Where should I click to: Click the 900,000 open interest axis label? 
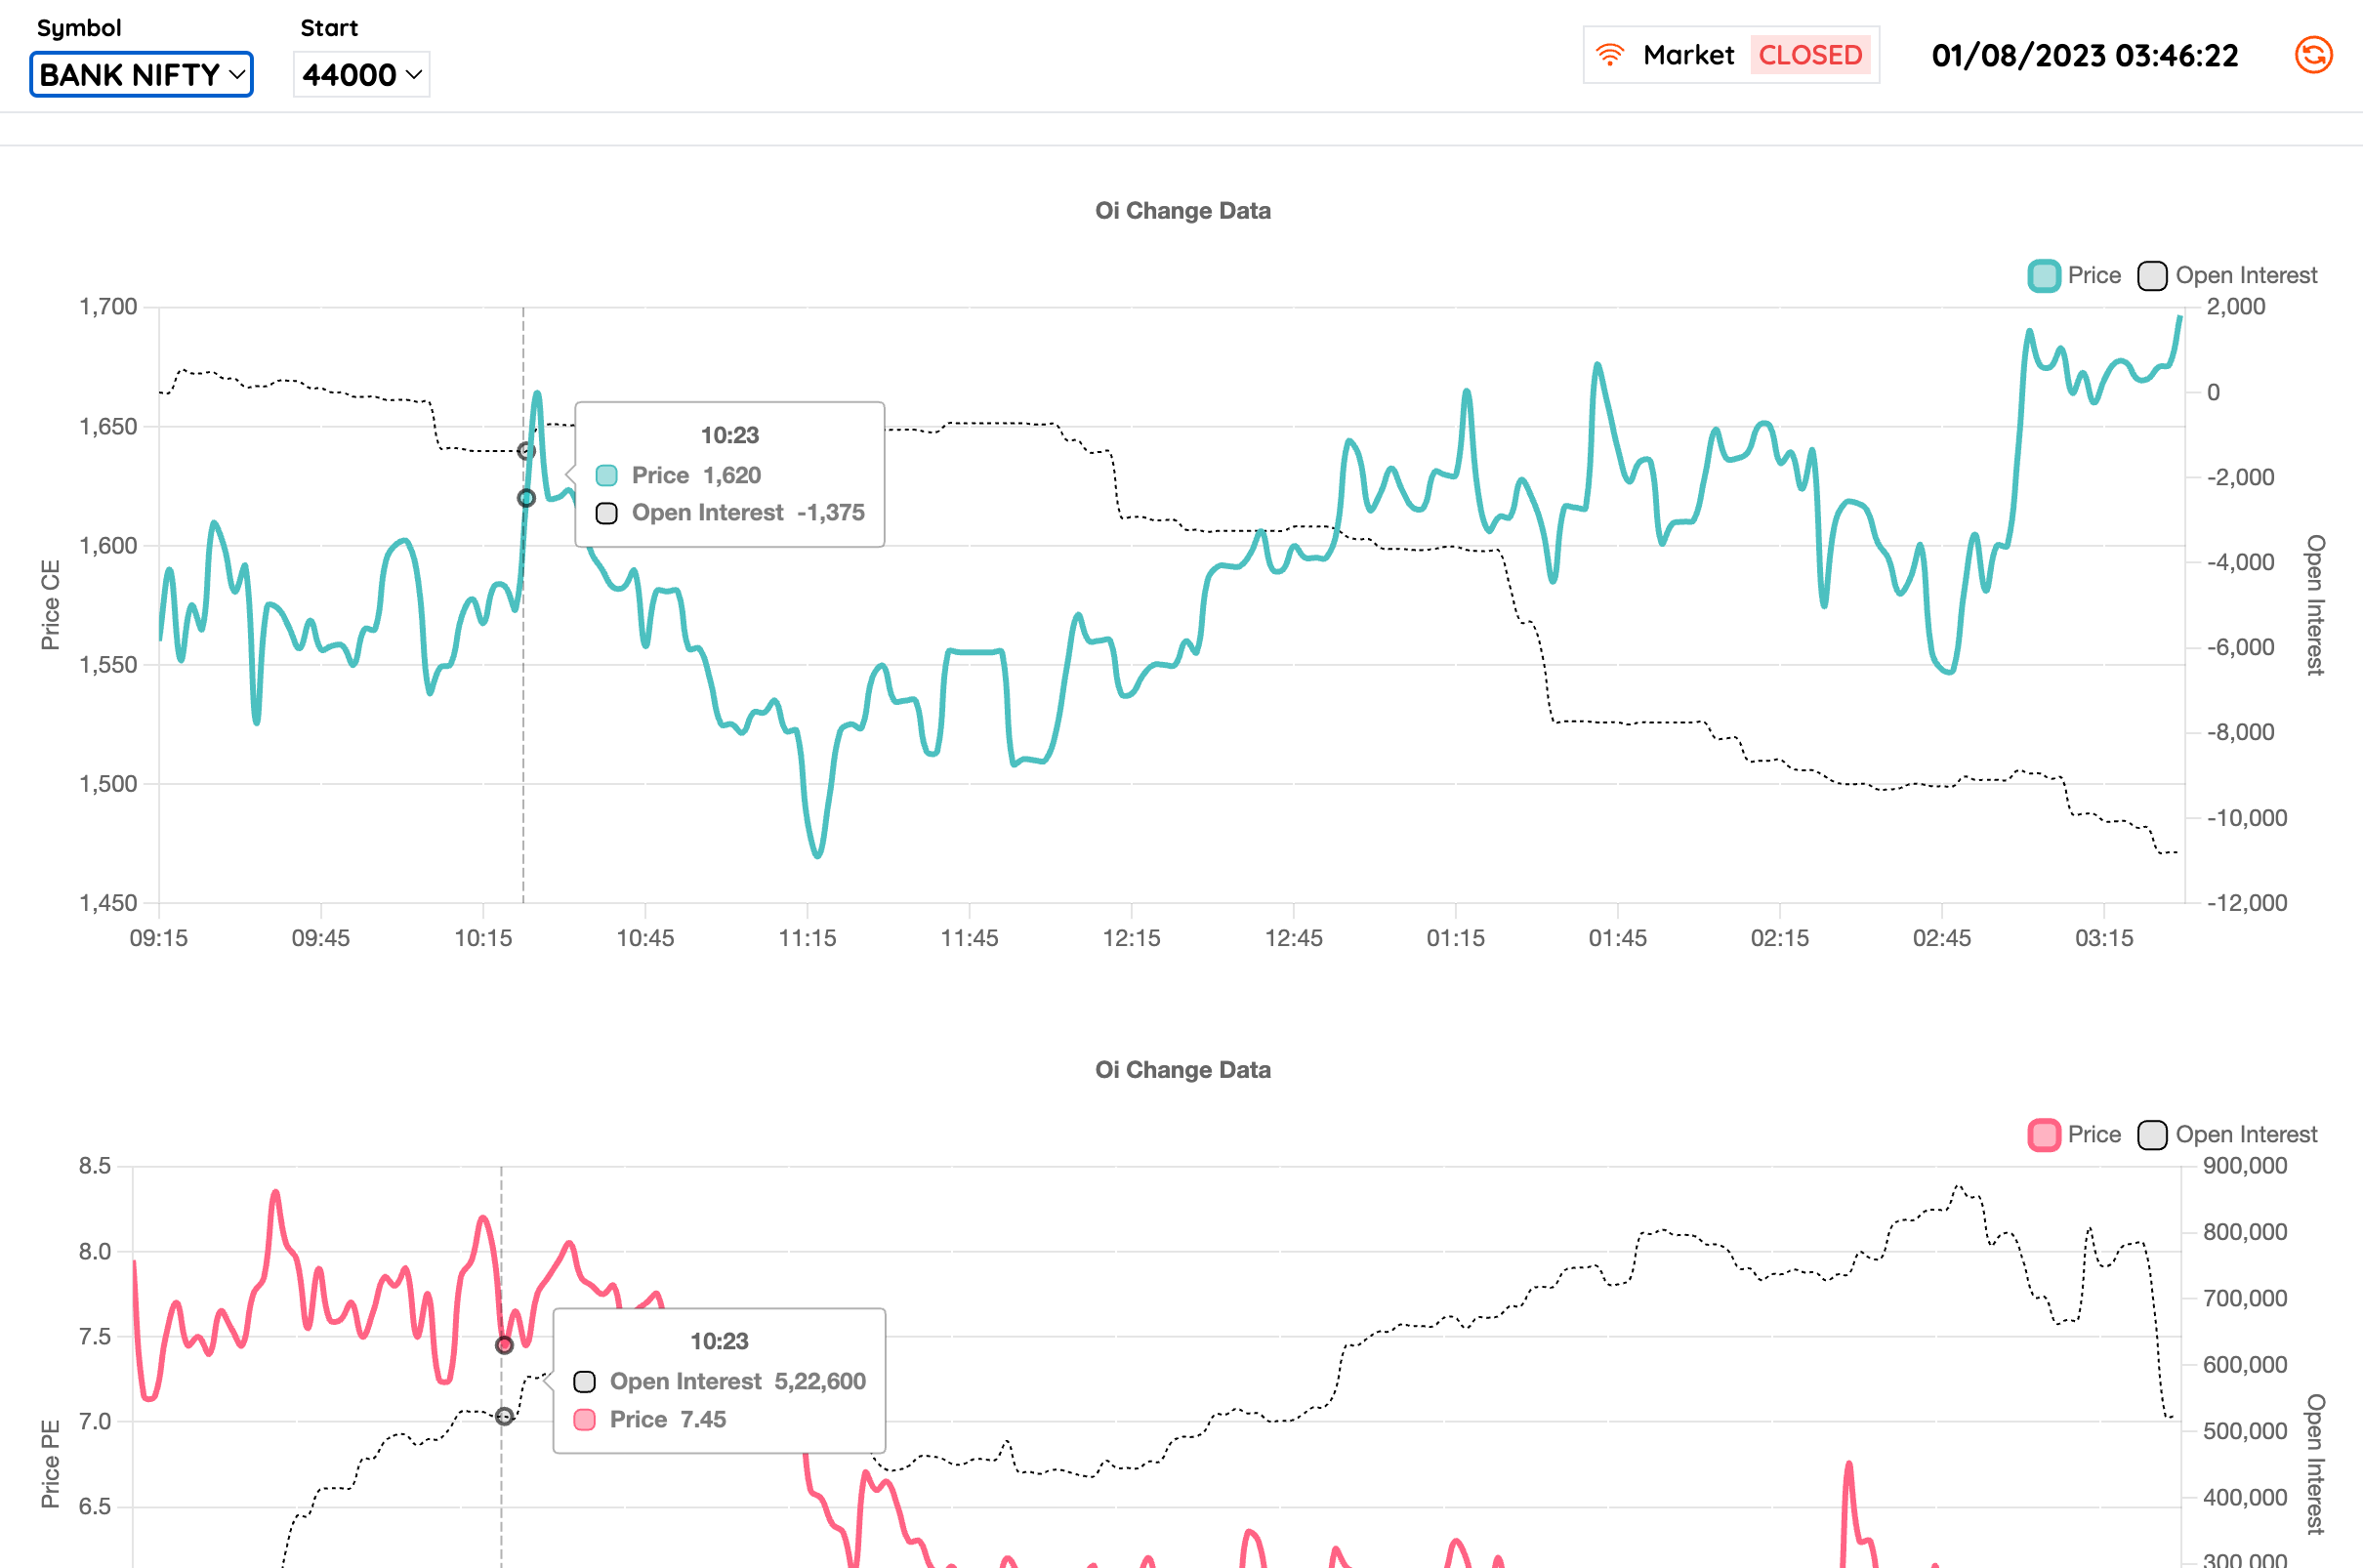2245,1166
